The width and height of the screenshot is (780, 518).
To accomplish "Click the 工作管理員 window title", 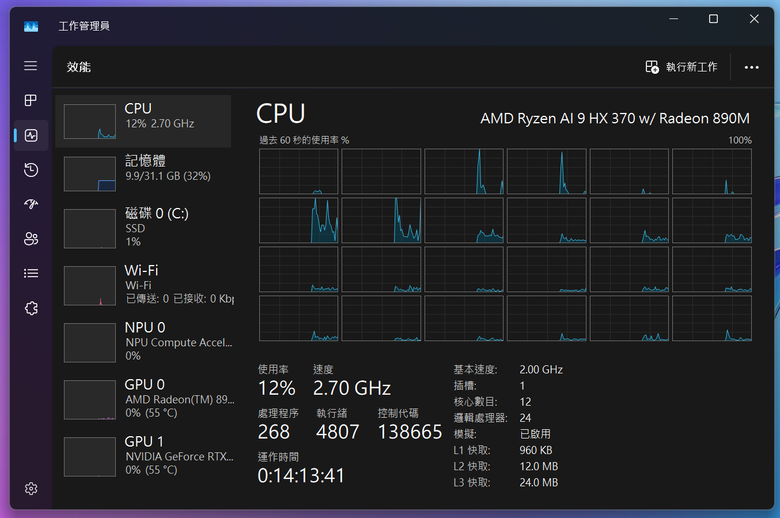I will [x=84, y=26].
